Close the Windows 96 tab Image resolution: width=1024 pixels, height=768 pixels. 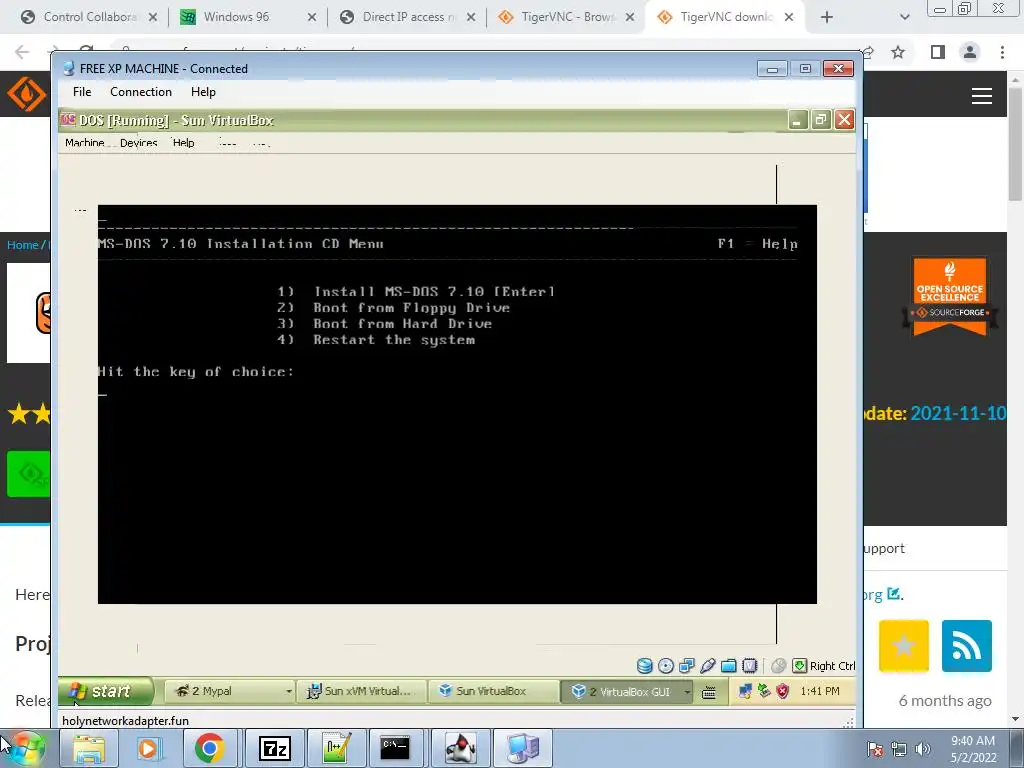312,17
